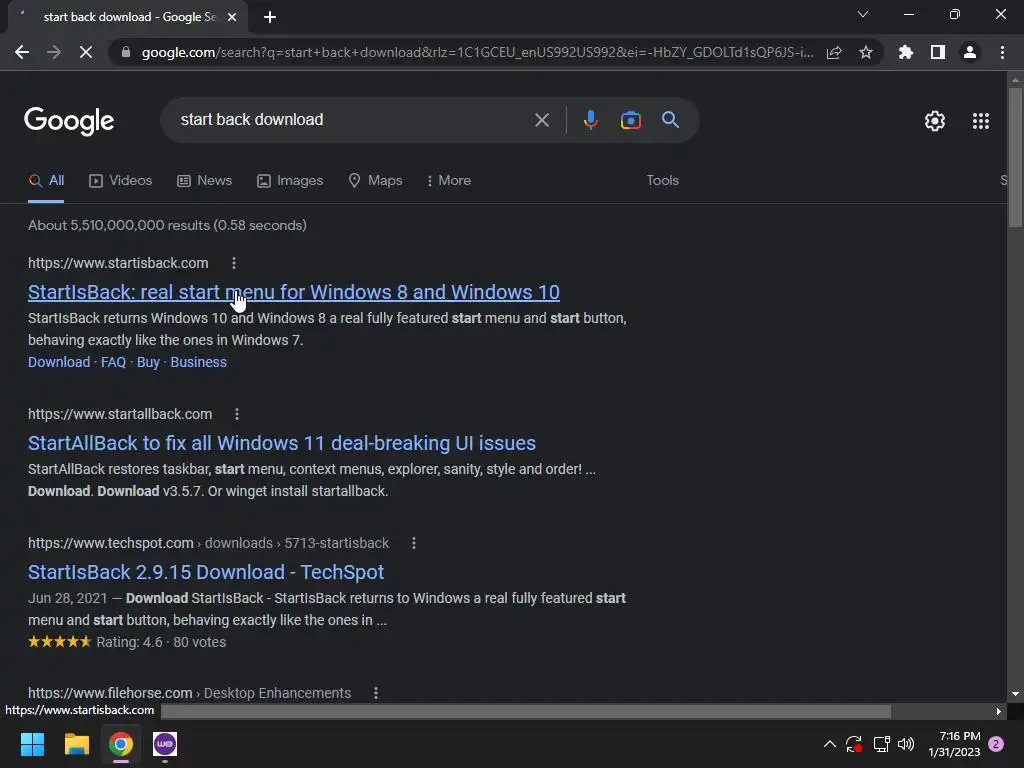
Task: Stop loading the page
Action: (x=86, y=52)
